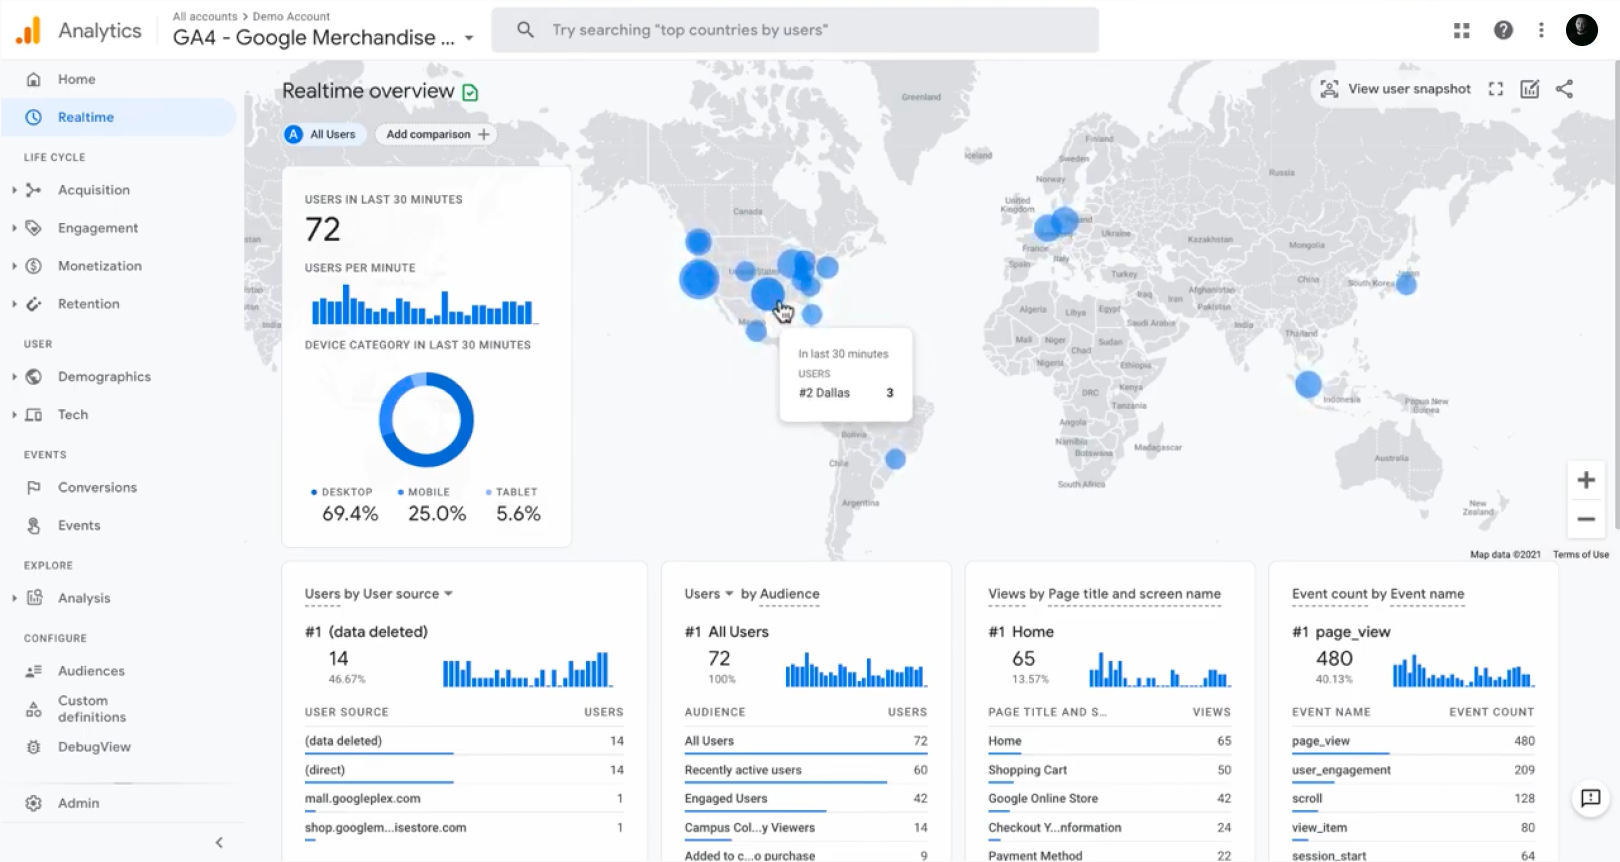This screenshot has width=1620, height=862.
Task: Click the Shopping Cart page title row
Action: (x=1109, y=770)
